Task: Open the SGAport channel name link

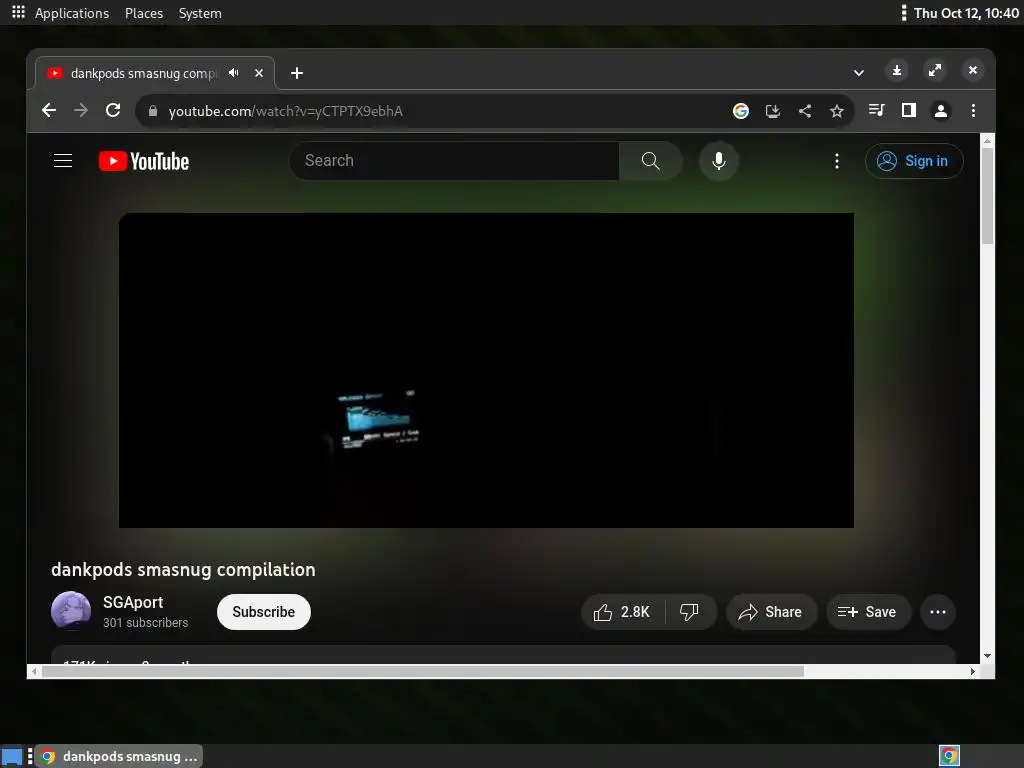Action: click(x=133, y=602)
